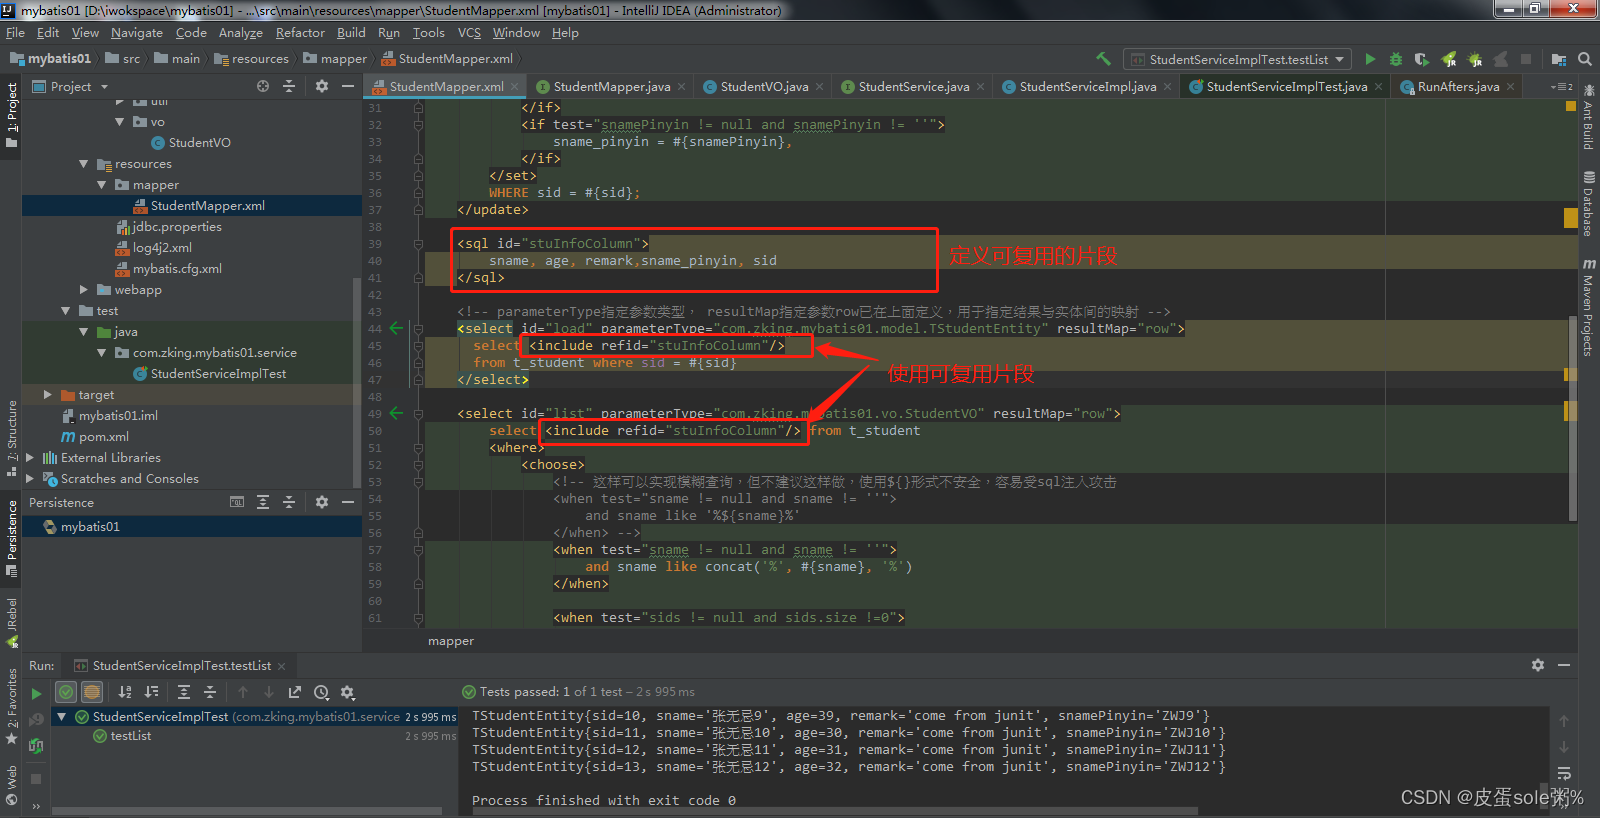
Task: Open Database side panel
Action: coord(1588,203)
